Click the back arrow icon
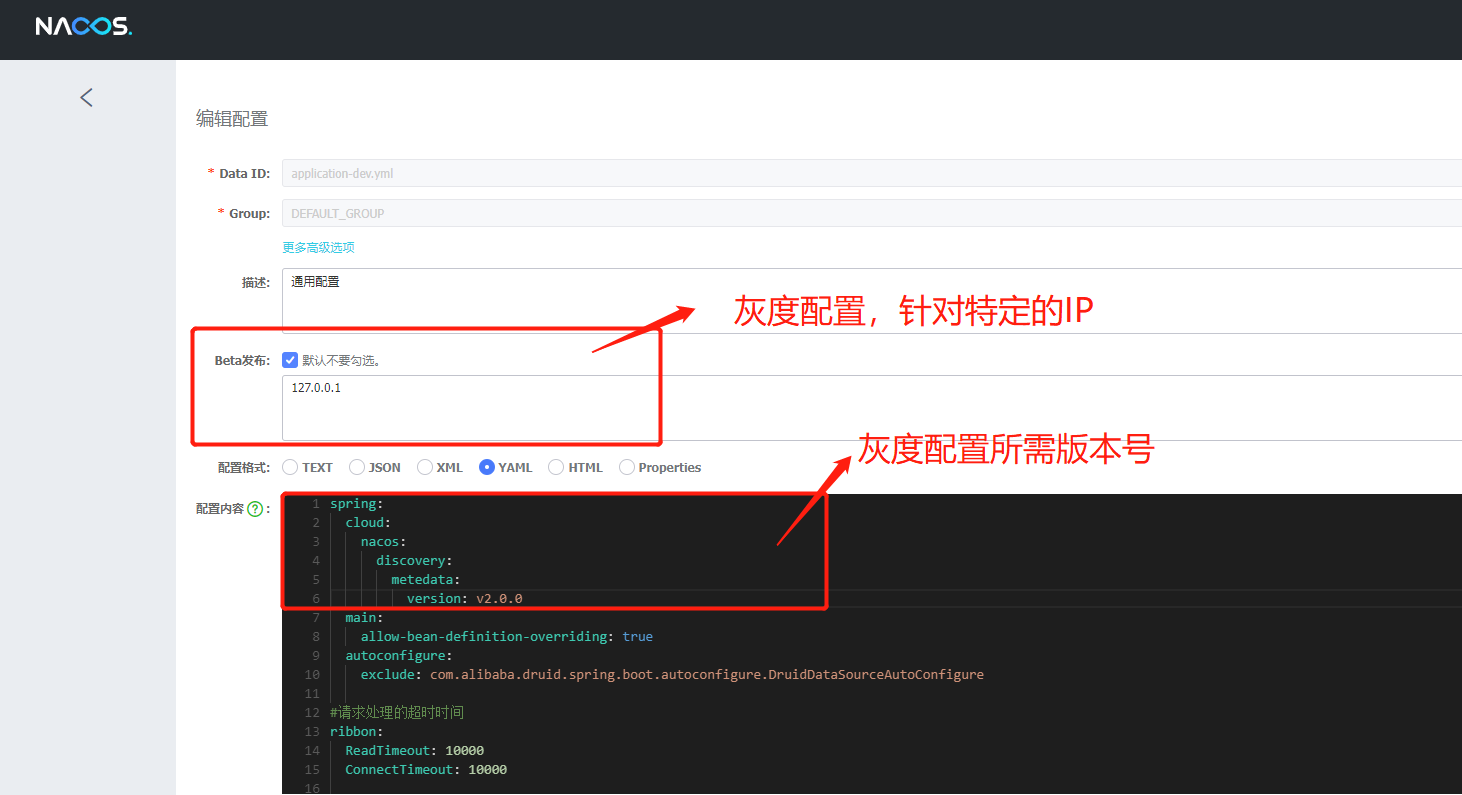 click(86, 97)
